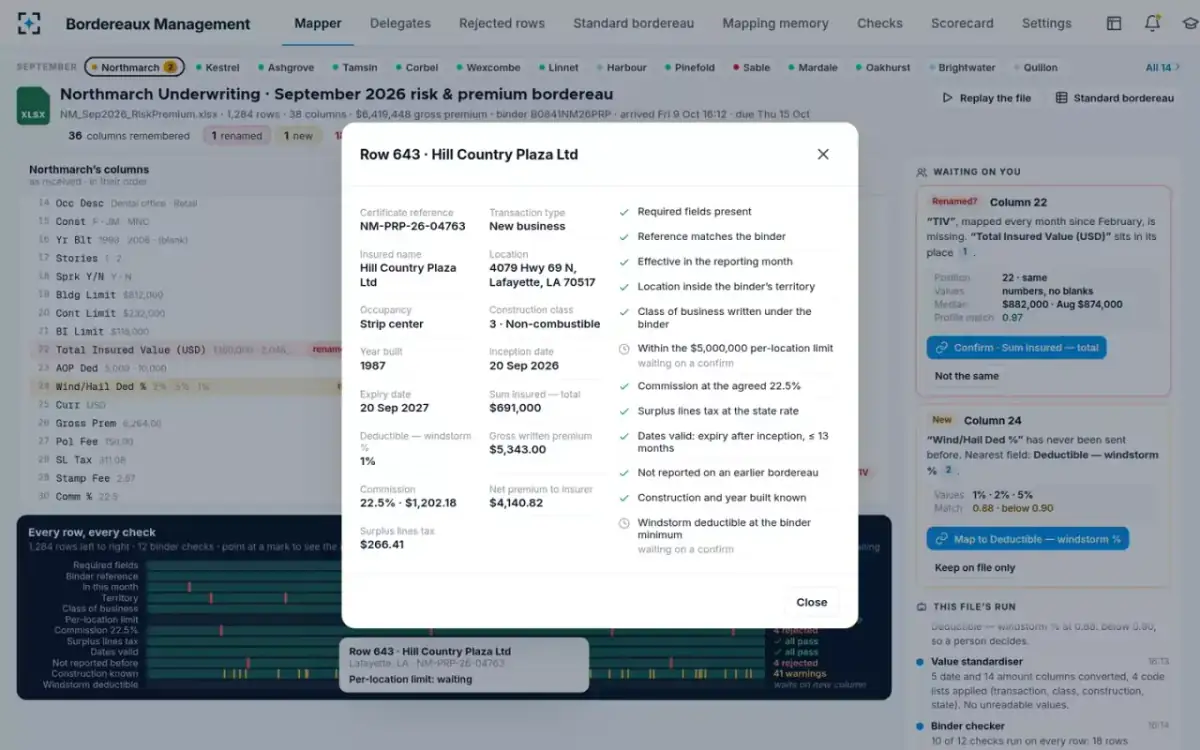Select the Bldg Limit column row
The width and height of the screenshot is (1200, 750).
(185, 295)
